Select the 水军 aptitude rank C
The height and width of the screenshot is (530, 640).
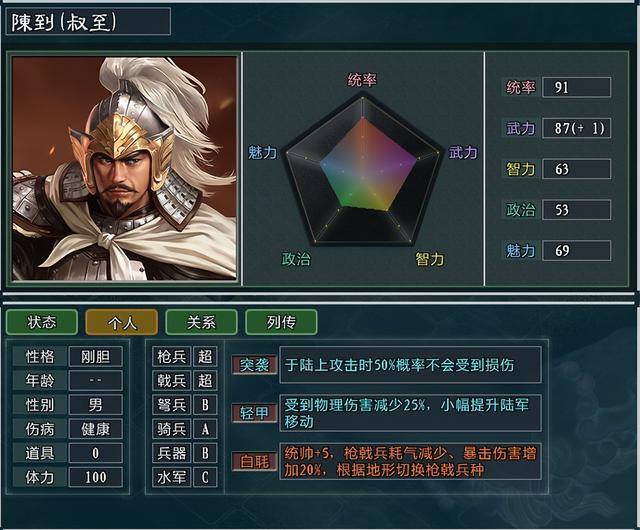[x=205, y=477]
